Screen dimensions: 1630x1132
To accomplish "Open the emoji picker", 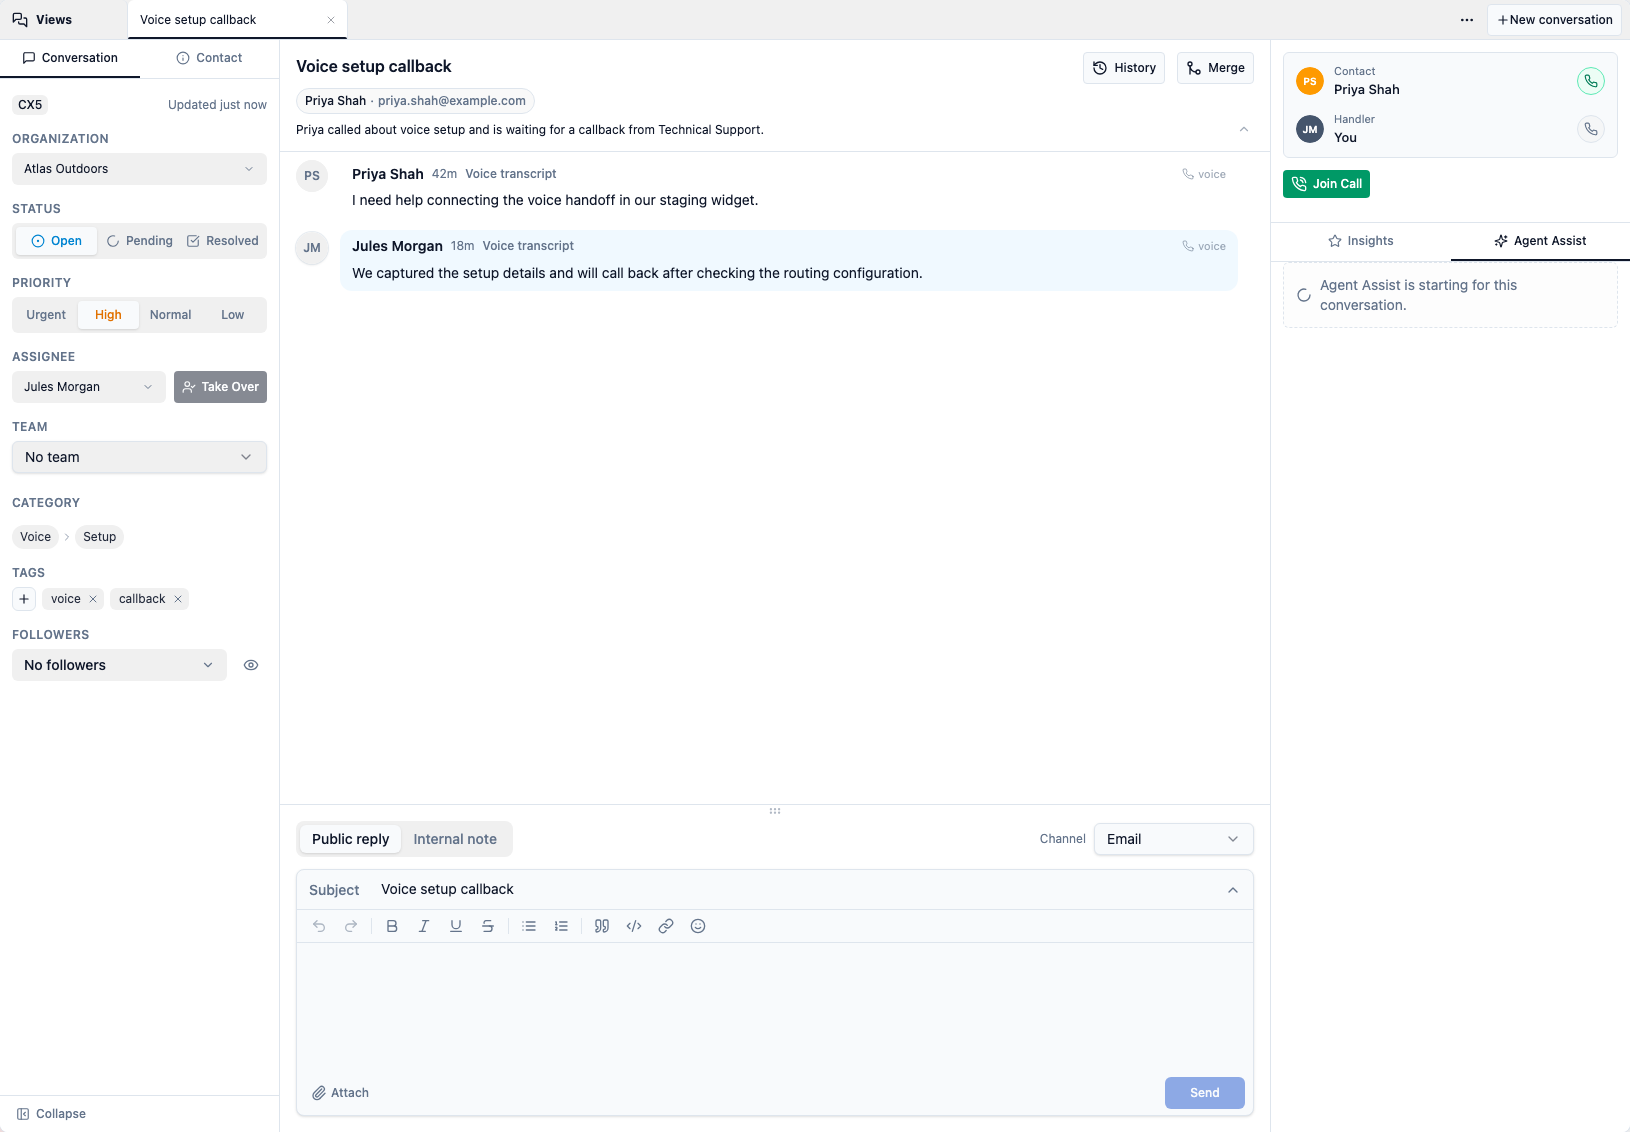I will pos(698,926).
